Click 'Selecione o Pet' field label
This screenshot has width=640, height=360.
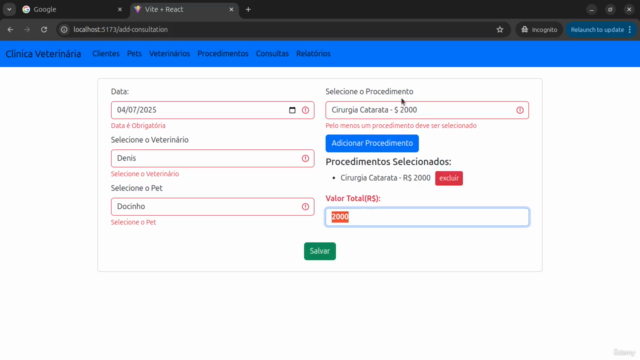136,188
